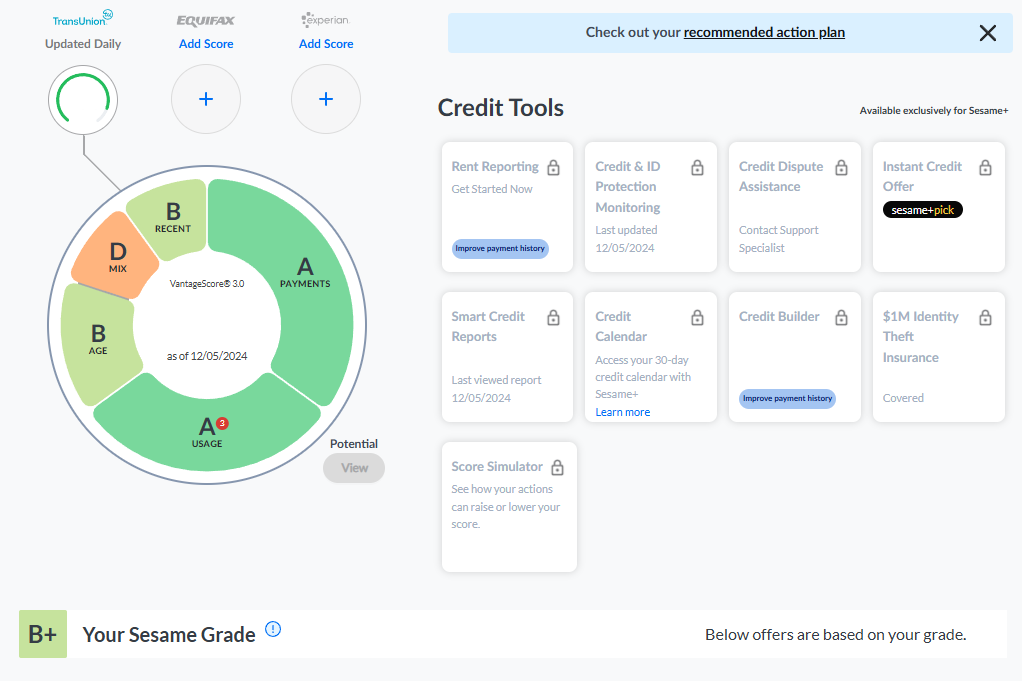
Task: Click the Equifax logo
Action: (205, 20)
